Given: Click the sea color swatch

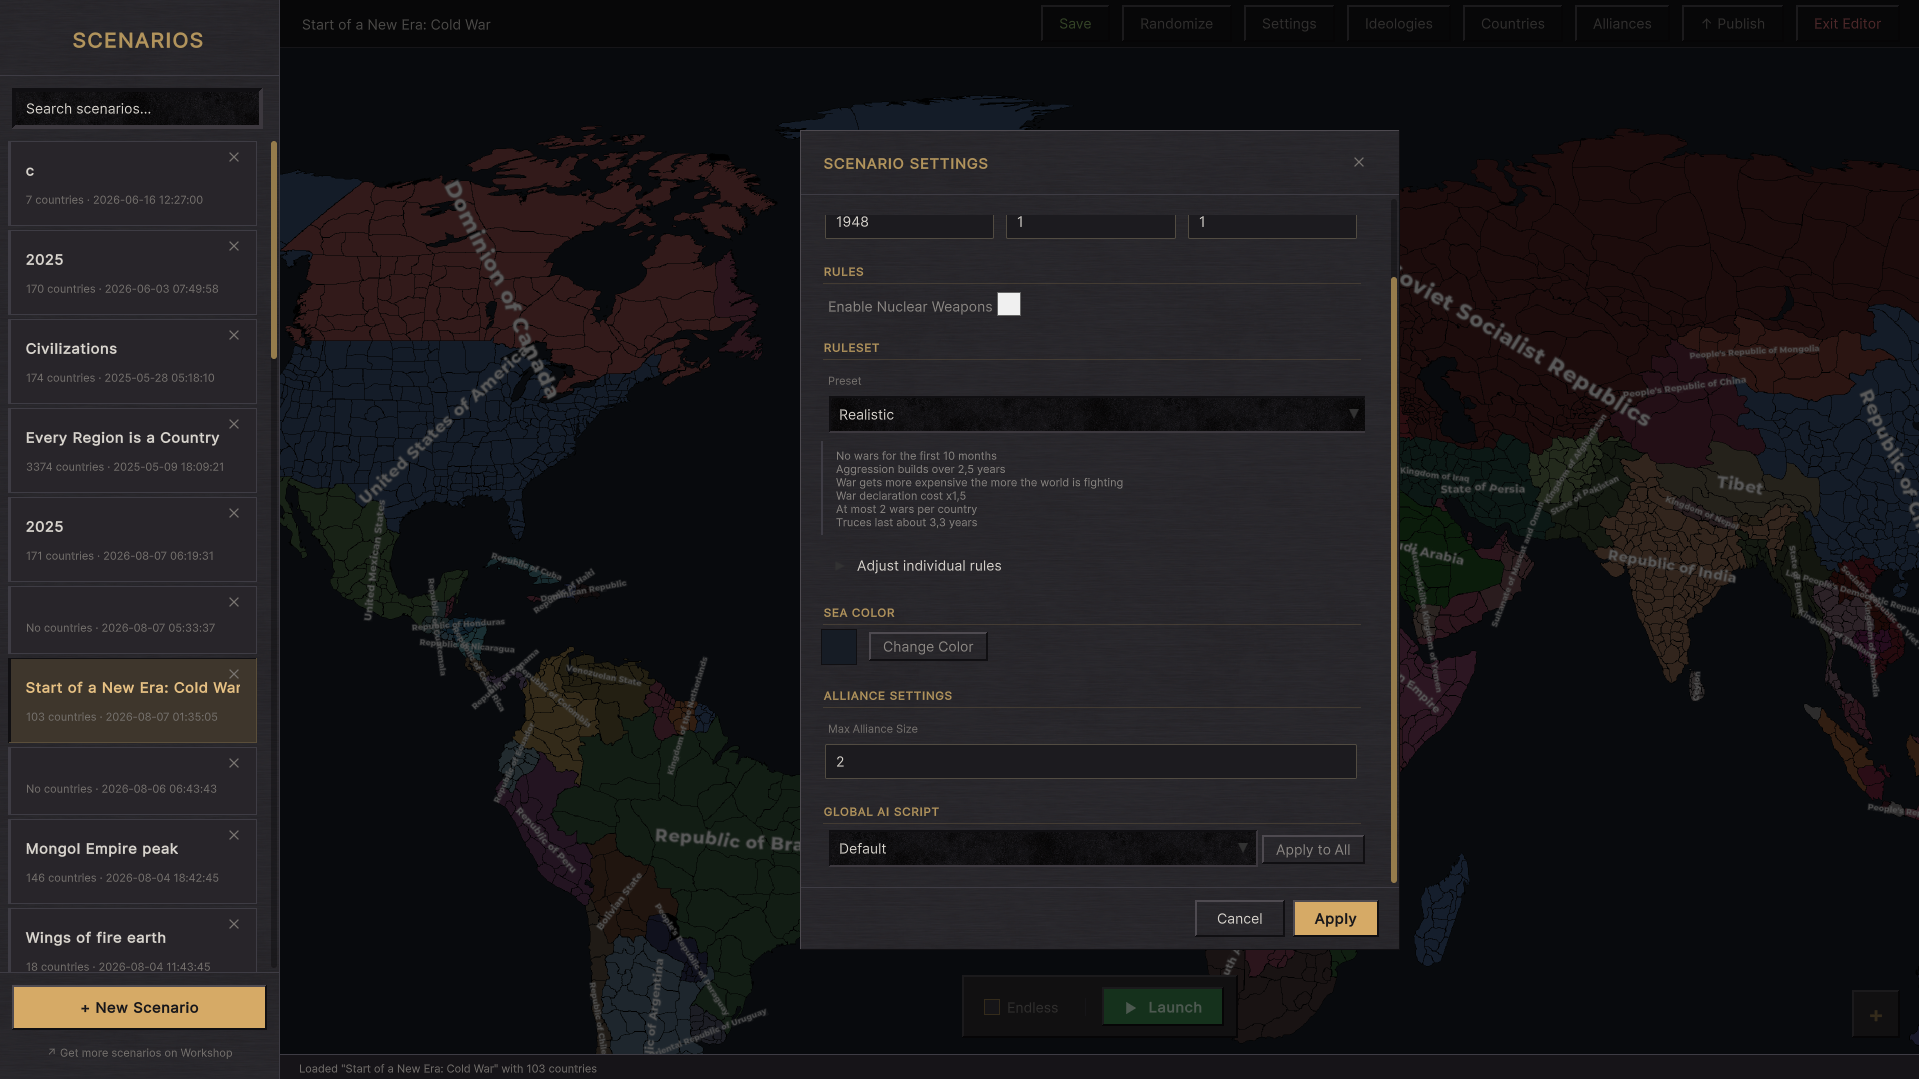Looking at the screenshot, I should pos(839,647).
